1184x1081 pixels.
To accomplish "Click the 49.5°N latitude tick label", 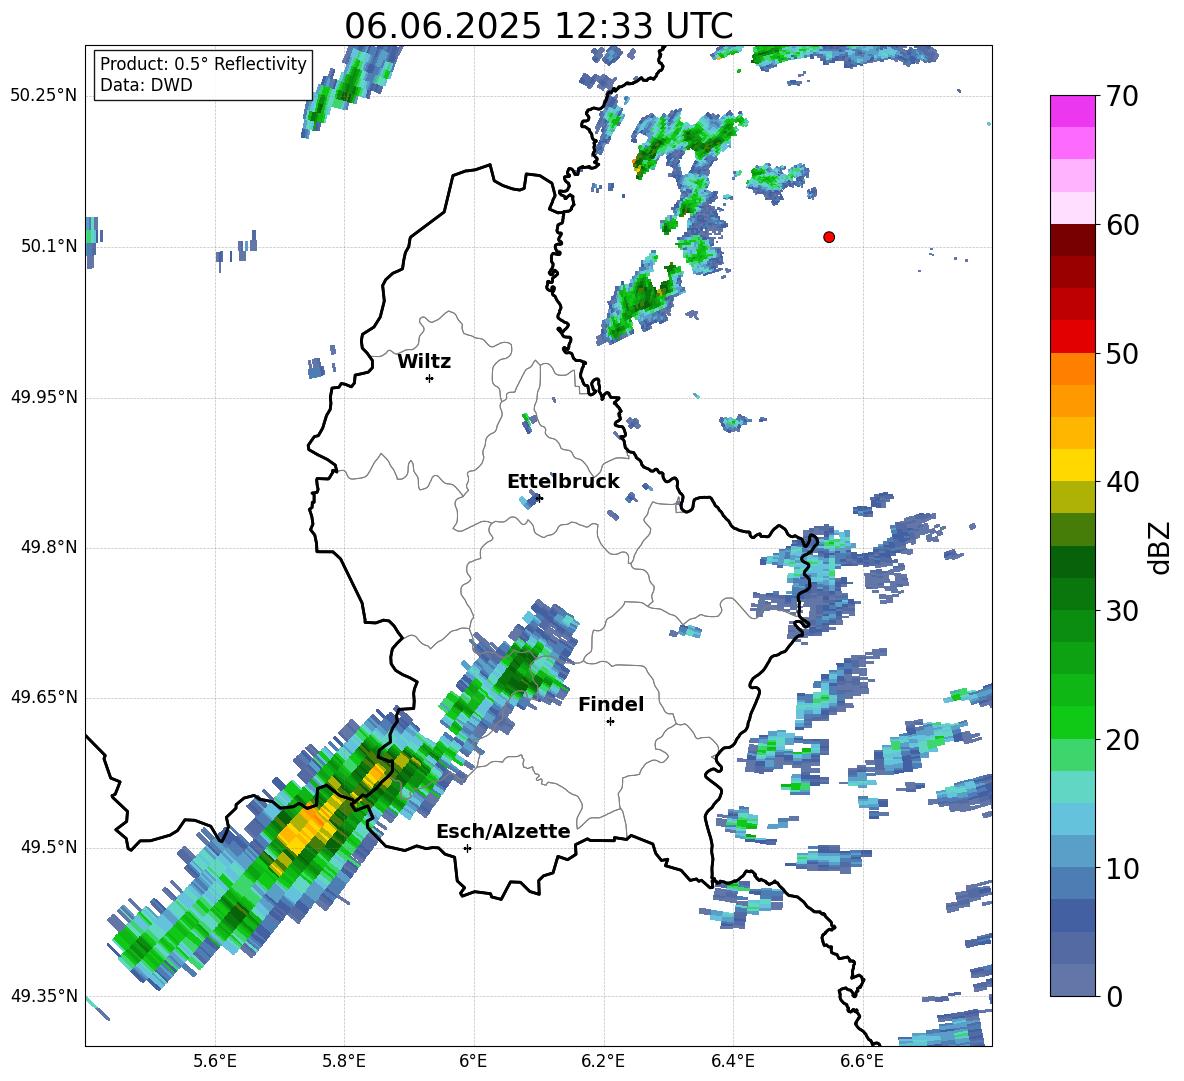I will 49,847.
